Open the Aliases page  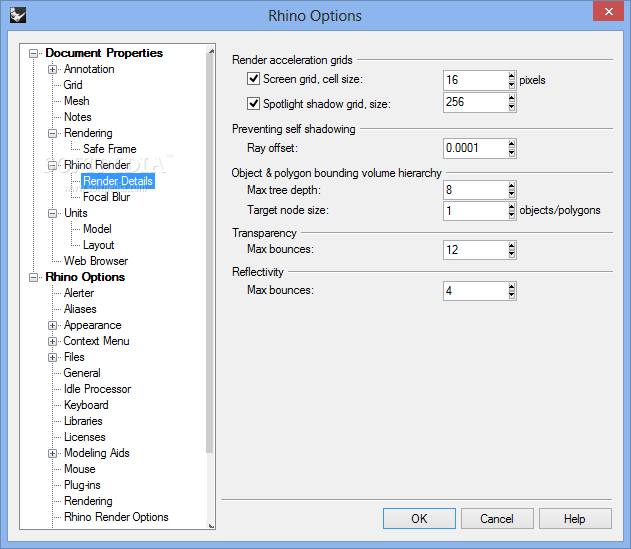coord(80,309)
